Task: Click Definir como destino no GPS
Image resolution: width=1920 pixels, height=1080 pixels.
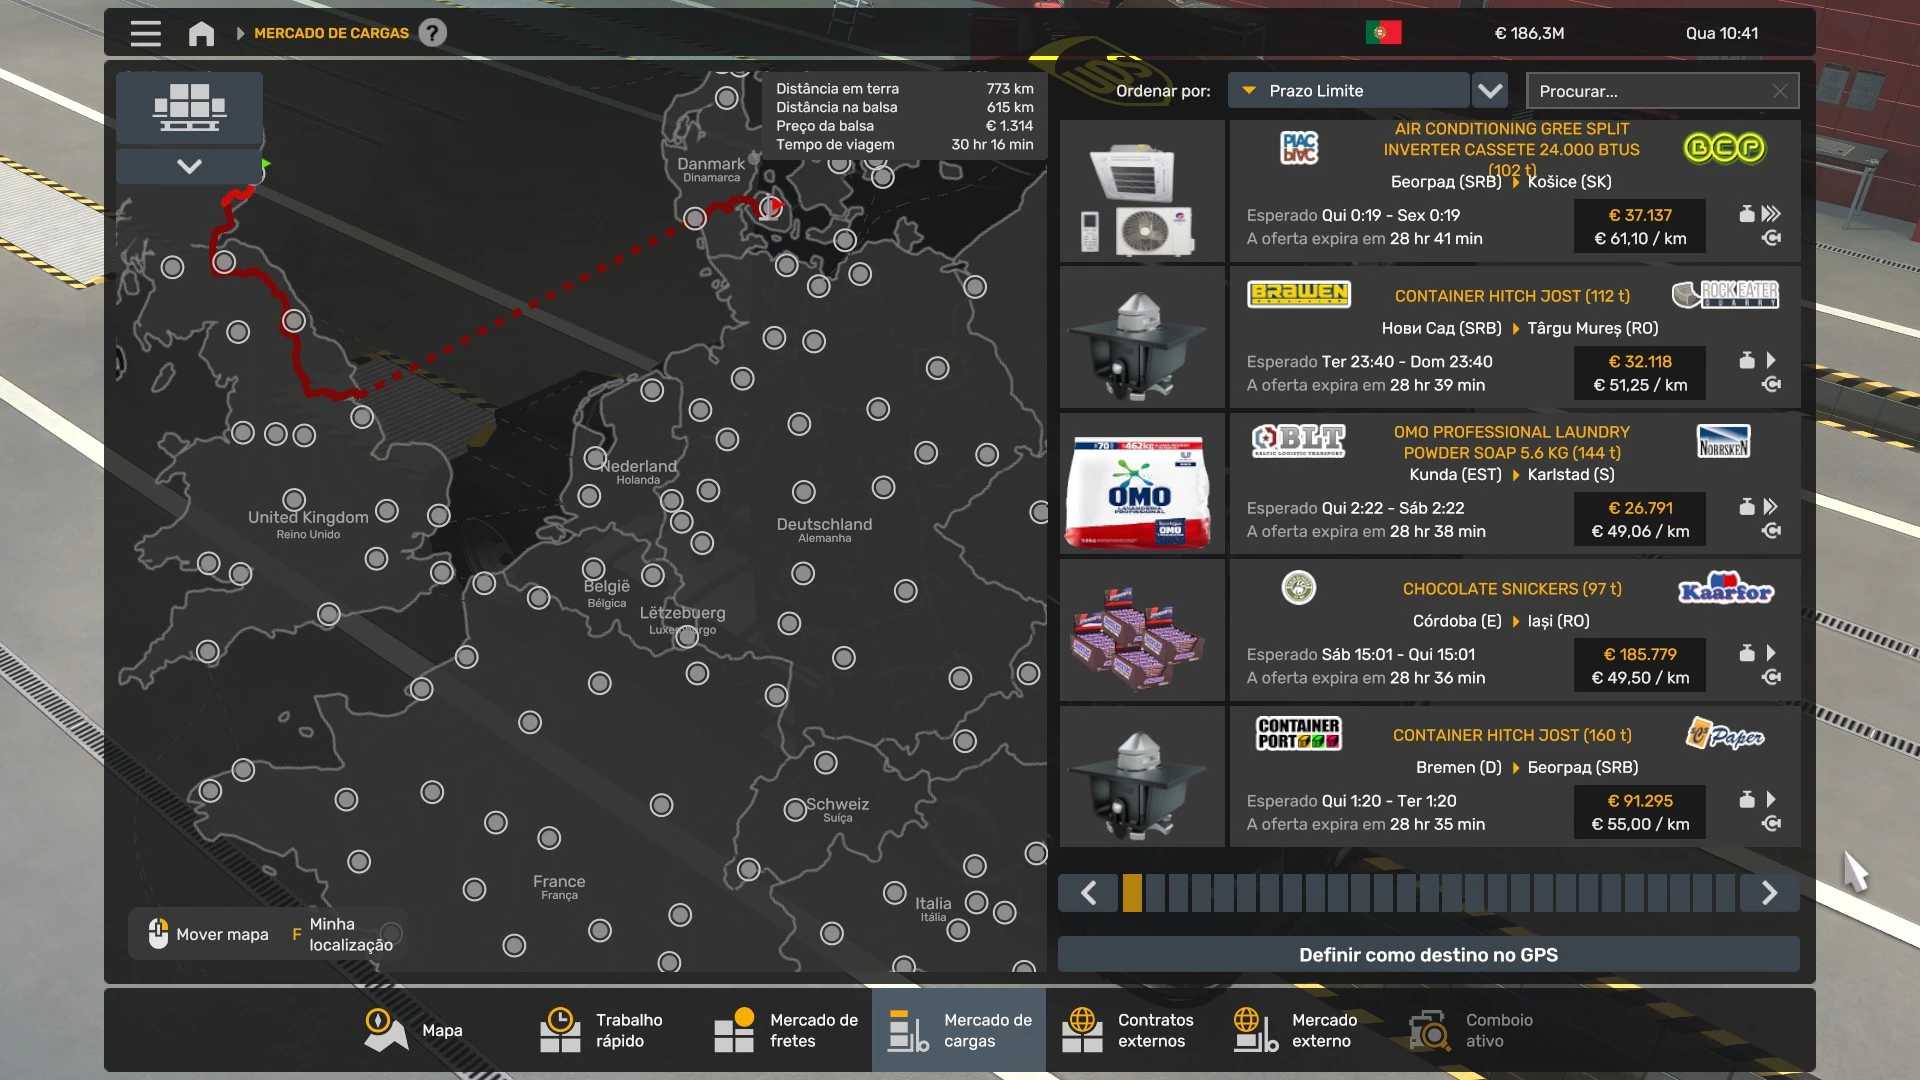Action: click(1428, 955)
